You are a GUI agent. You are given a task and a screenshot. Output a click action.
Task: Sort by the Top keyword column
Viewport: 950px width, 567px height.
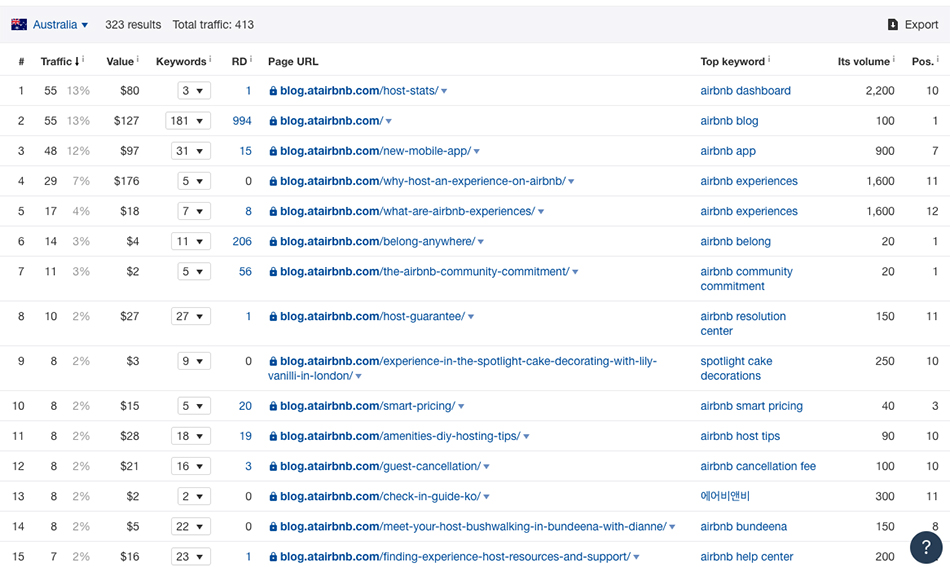(x=732, y=61)
